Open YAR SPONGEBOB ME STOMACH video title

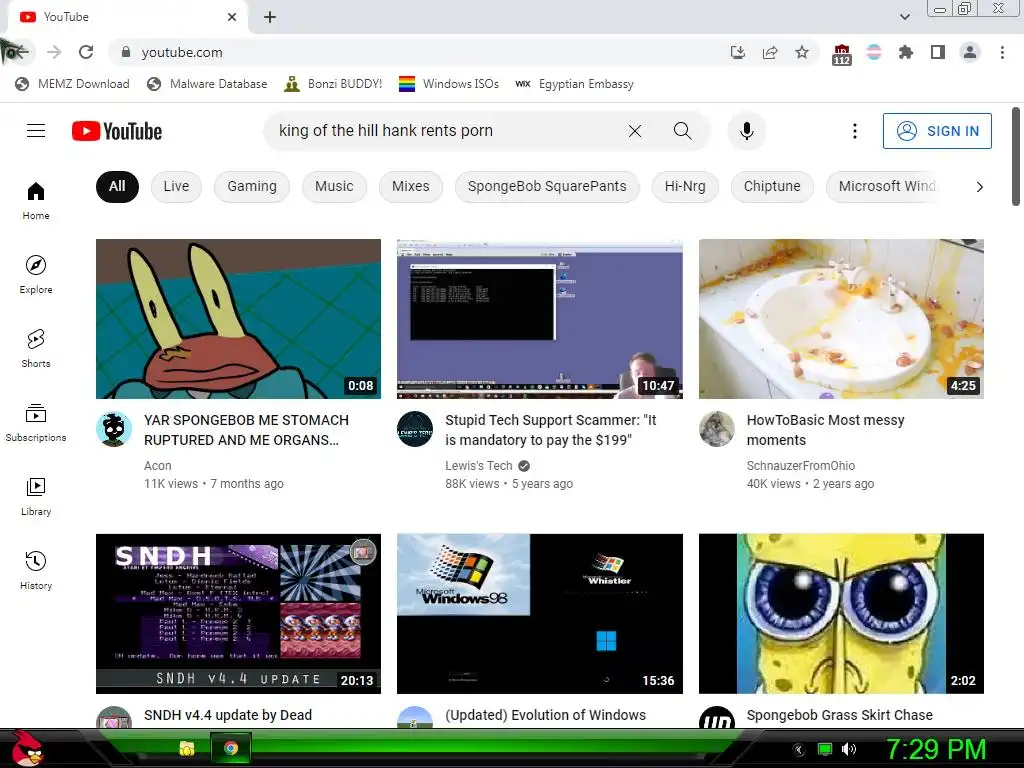[x=246, y=430]
